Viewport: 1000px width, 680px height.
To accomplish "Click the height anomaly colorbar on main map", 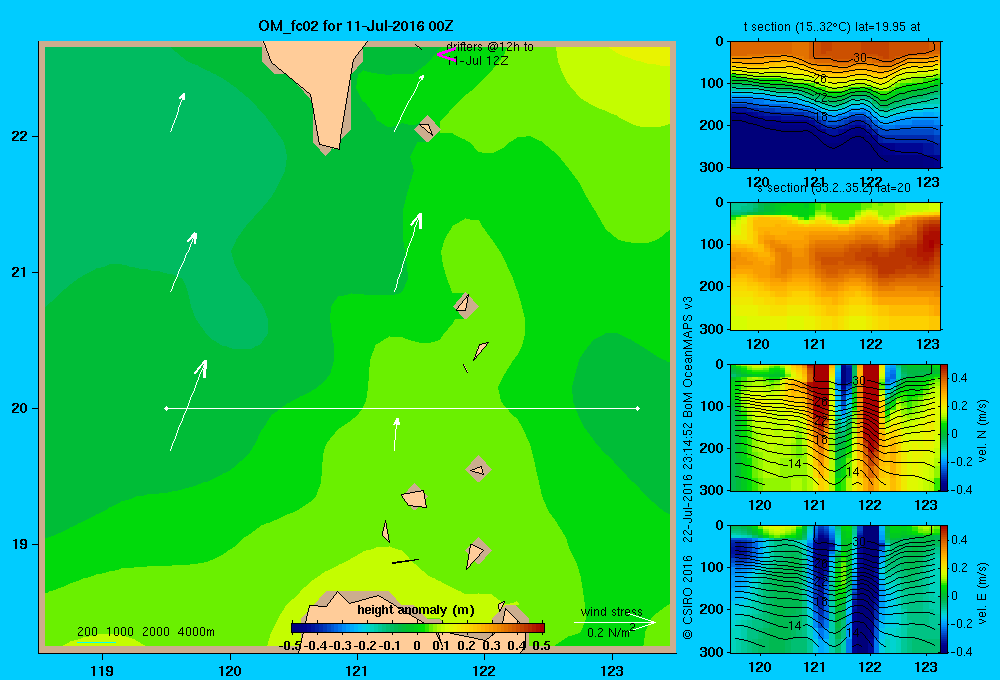I will click(418, 628).
